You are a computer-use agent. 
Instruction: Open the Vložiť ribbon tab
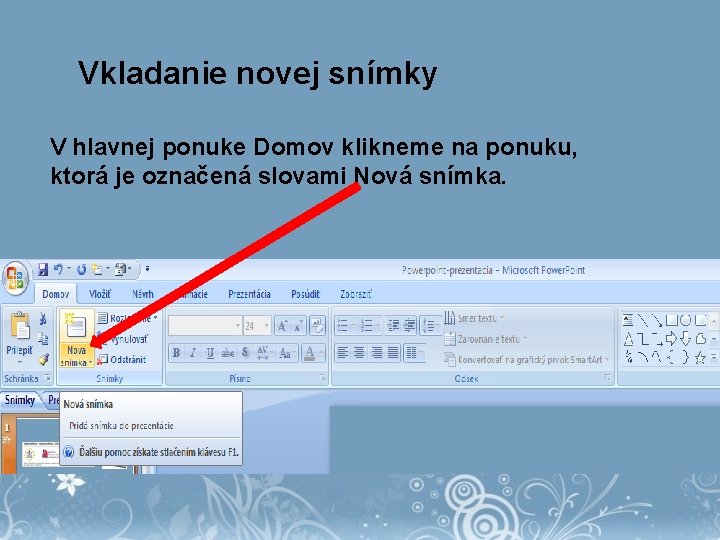pyautogui.click(x=100, y=294)
